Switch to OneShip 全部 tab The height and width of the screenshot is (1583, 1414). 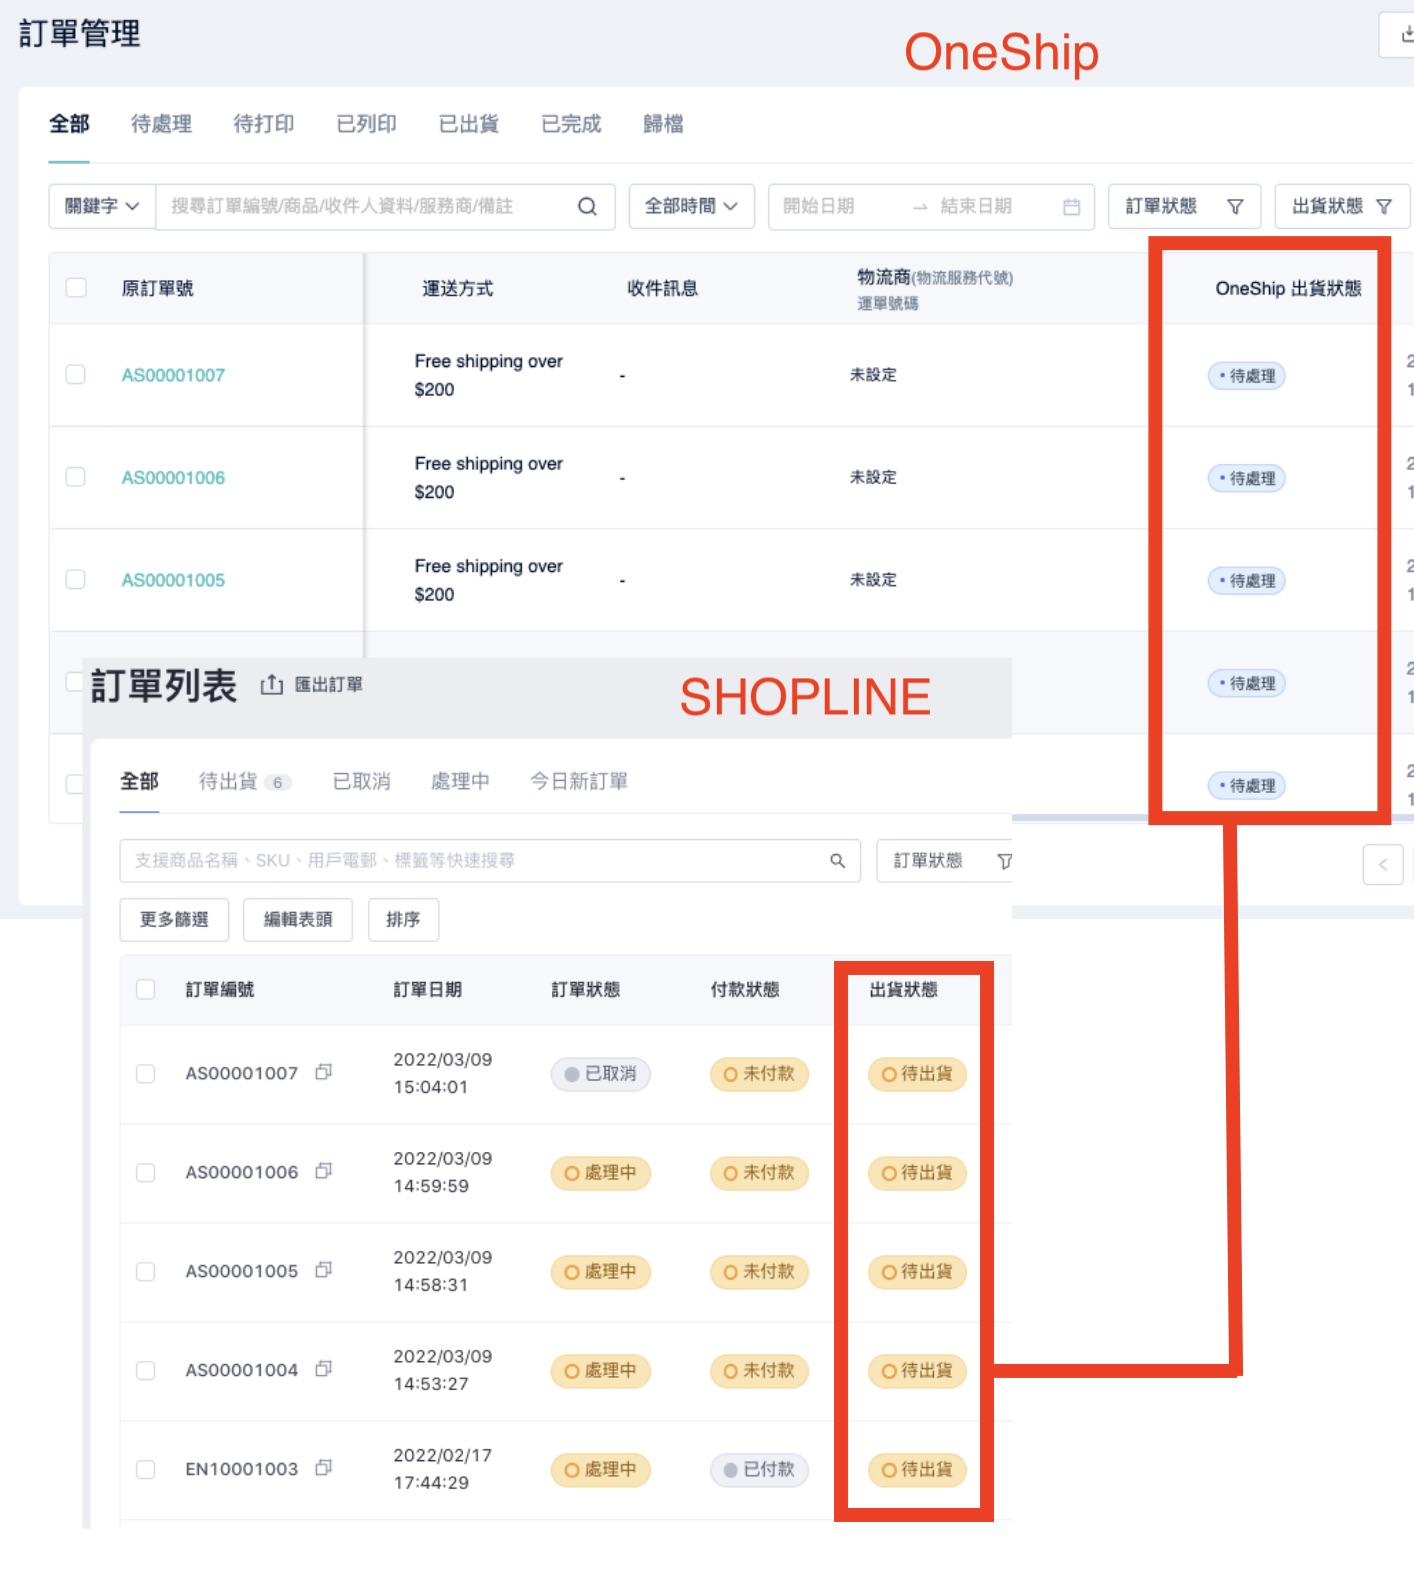coord(69,124)
